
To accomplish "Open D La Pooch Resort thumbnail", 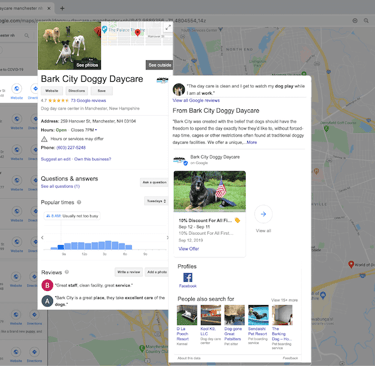I will pyautogui.click(x=187, y=315).
